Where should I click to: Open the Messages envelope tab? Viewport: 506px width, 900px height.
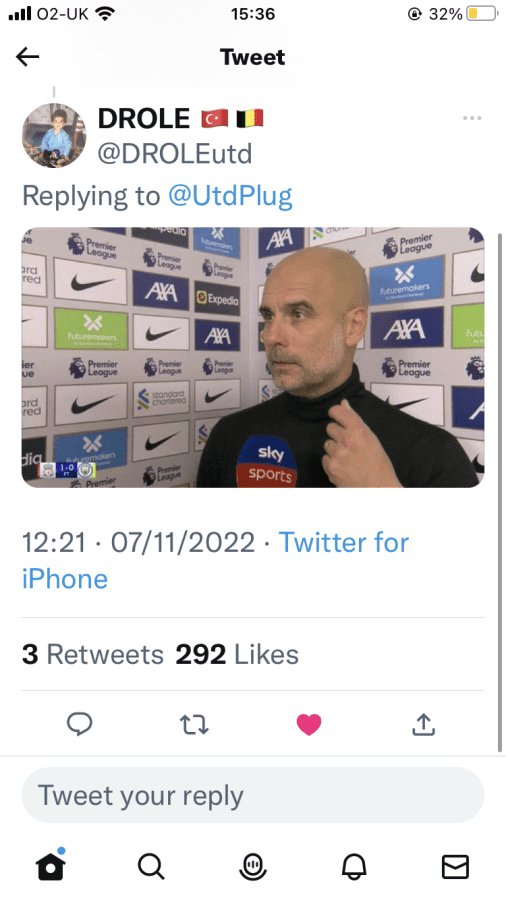tap(456, 866)
